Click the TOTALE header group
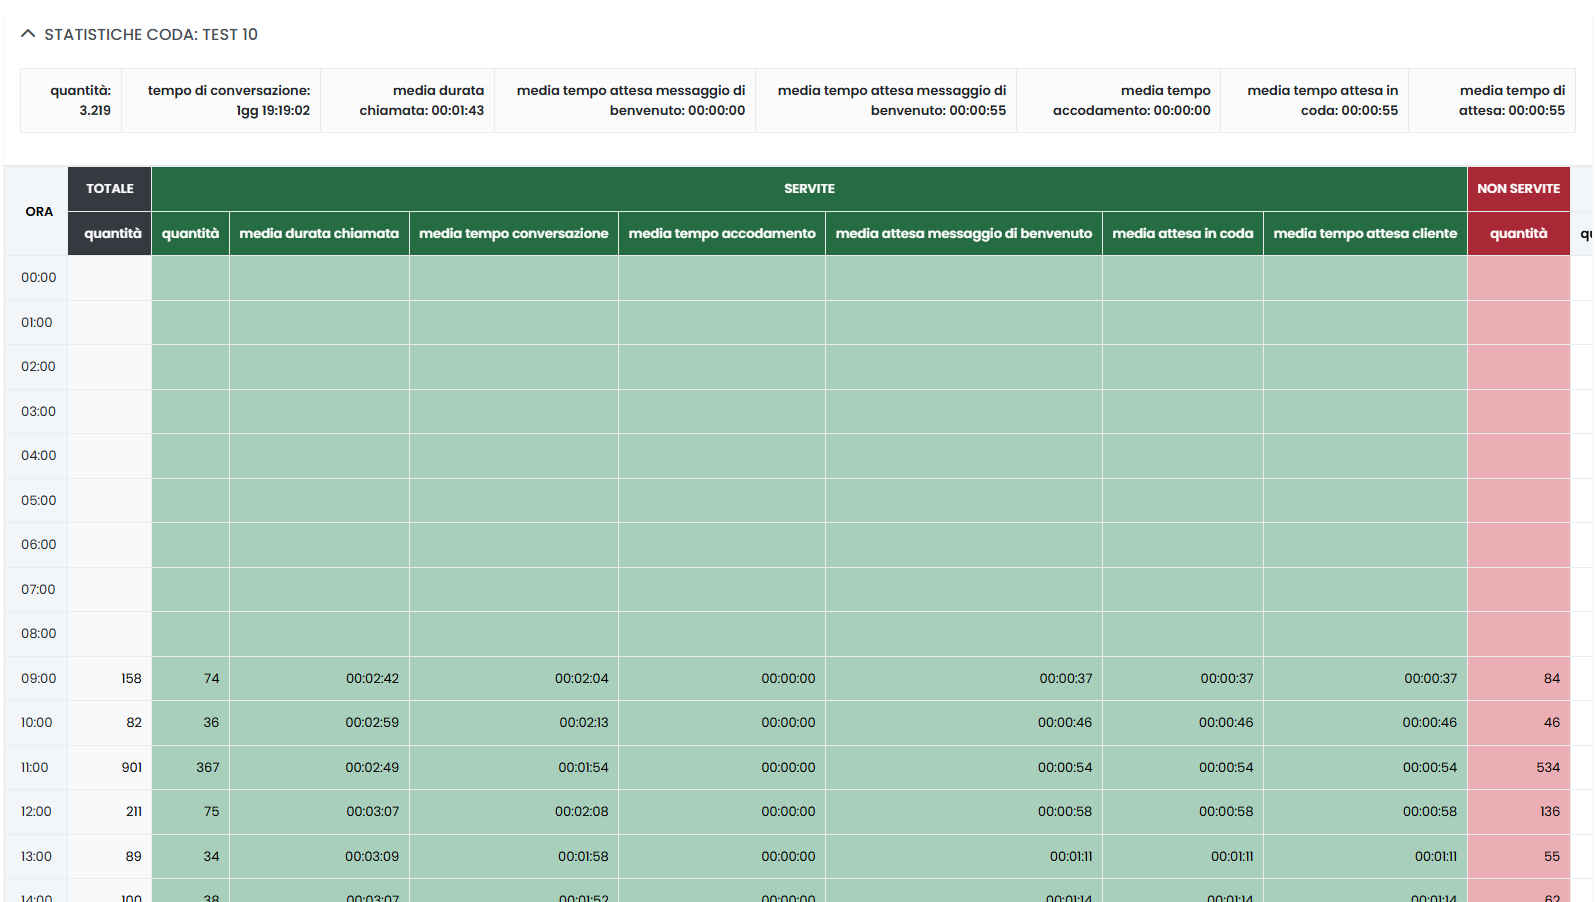Viewport: 1596px width, 902px height. coord(109,189)
